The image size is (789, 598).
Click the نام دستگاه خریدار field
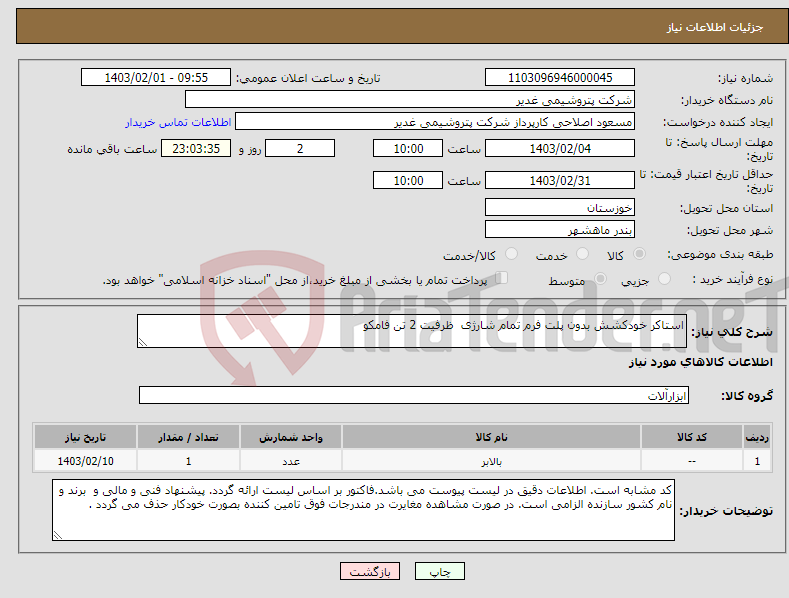coord(410,100)
